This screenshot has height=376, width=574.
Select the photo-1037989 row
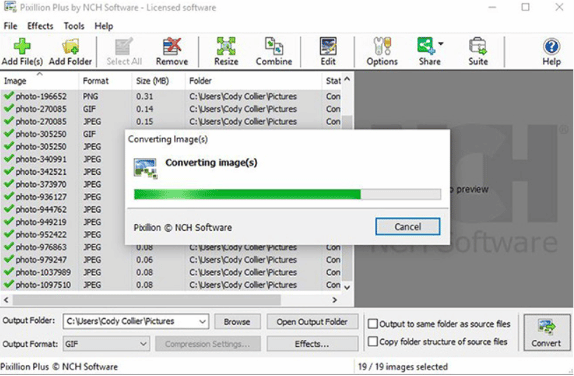coord(171,272)
